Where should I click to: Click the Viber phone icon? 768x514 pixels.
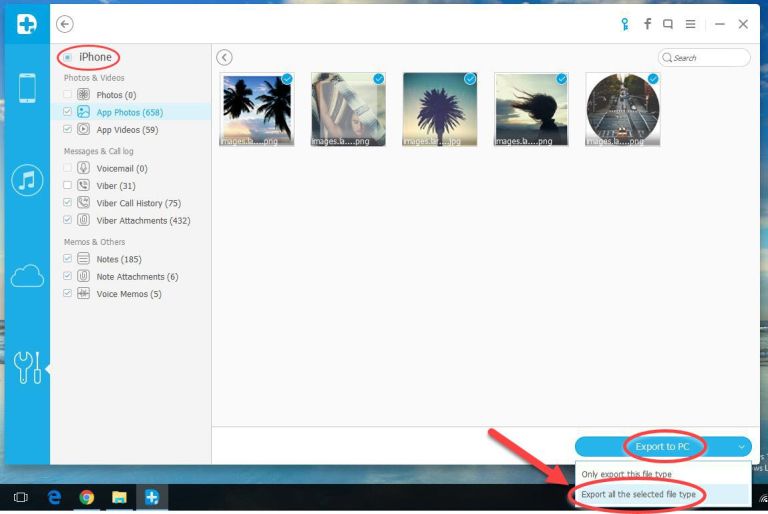click(x=83, y=185)
